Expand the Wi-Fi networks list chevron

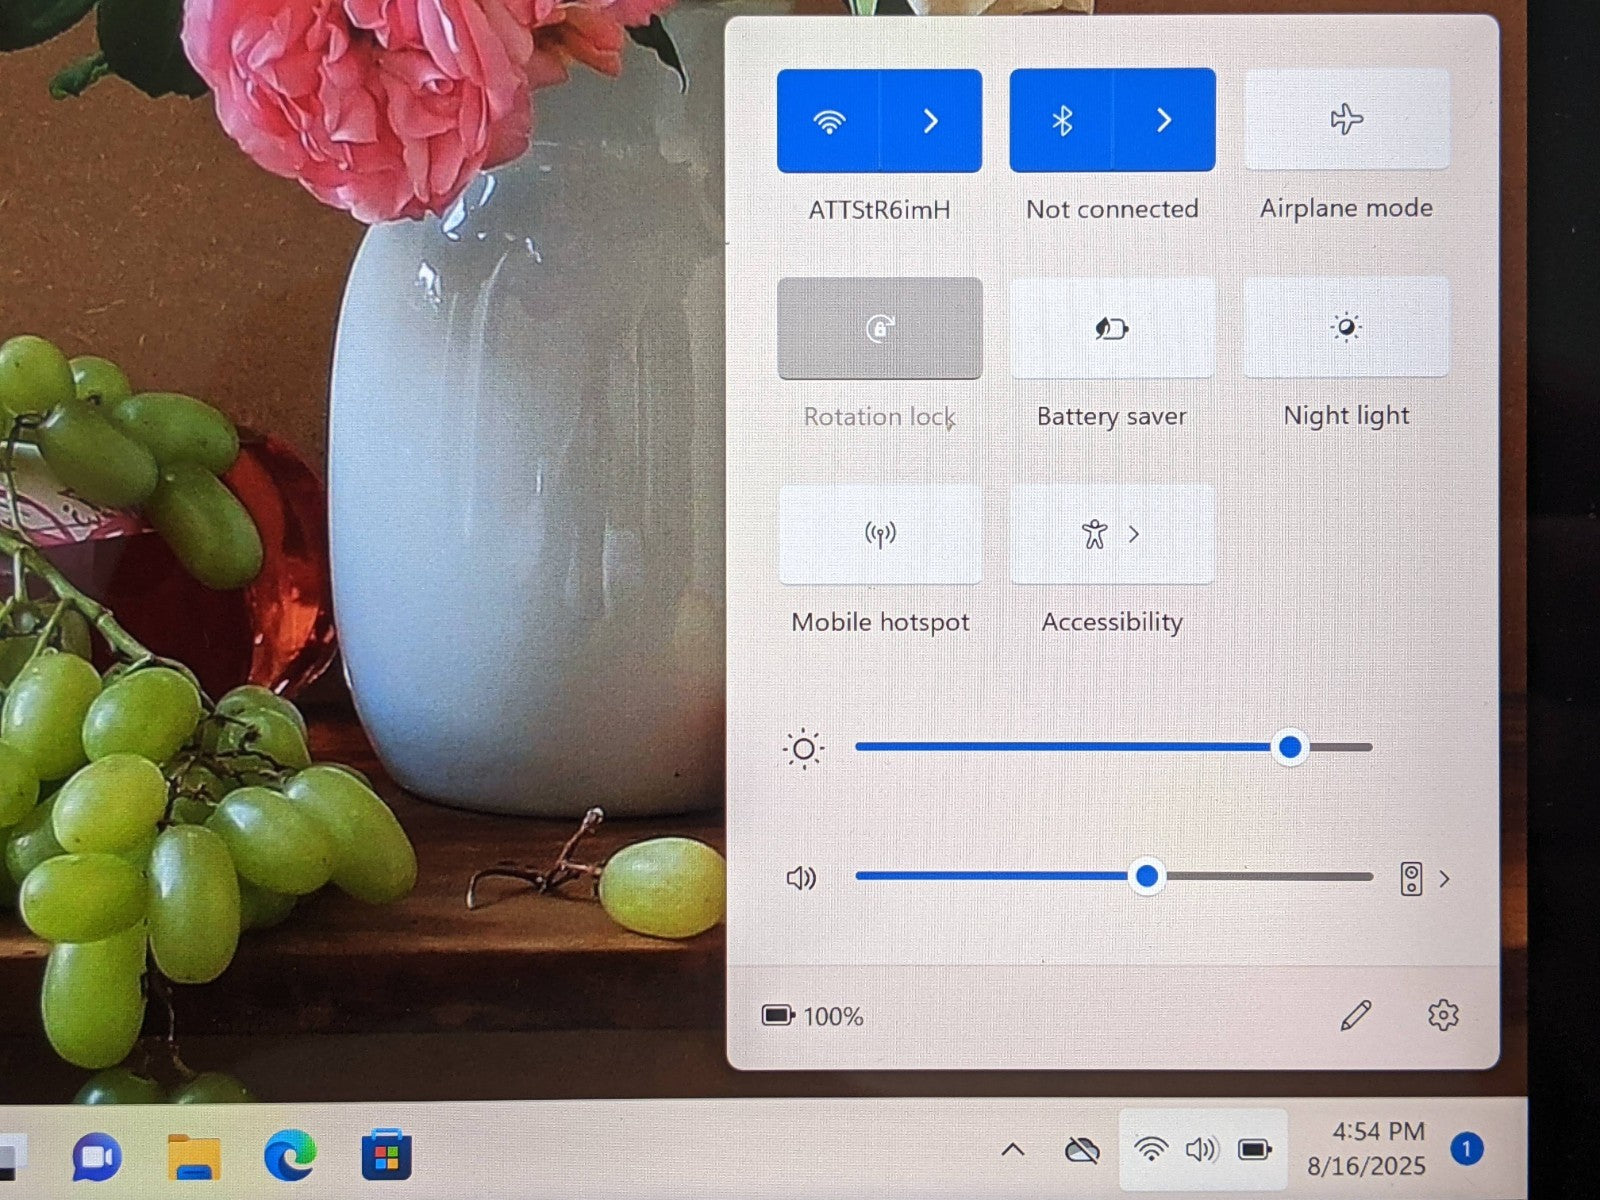pyautogui.click(x=931, y=121)
